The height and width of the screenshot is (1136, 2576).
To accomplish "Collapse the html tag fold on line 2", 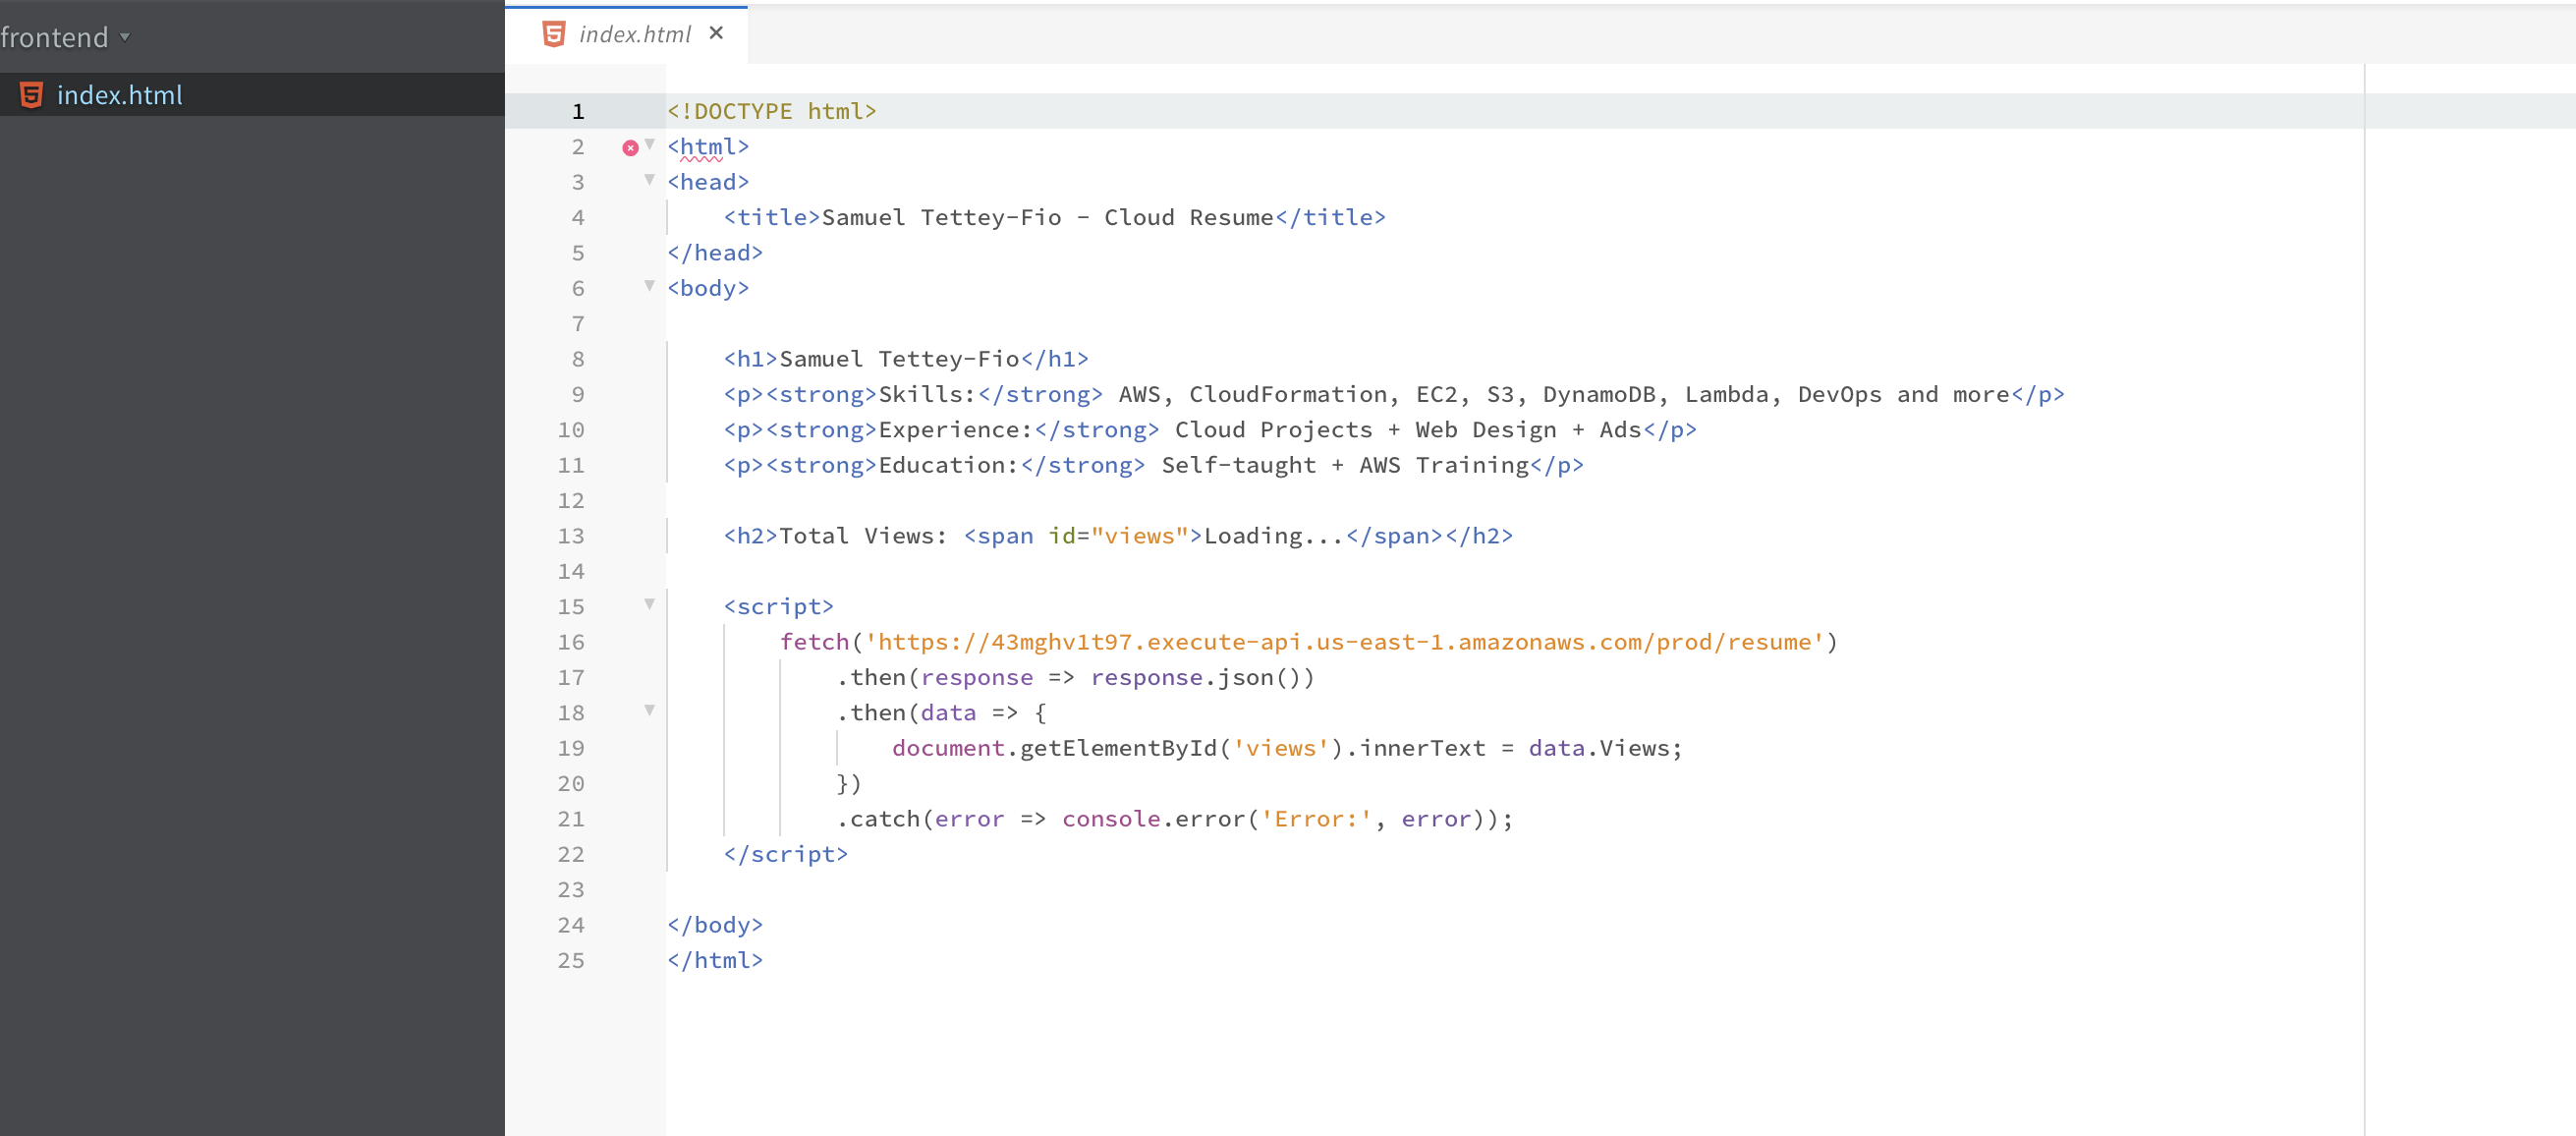I will tap(650, 144).
